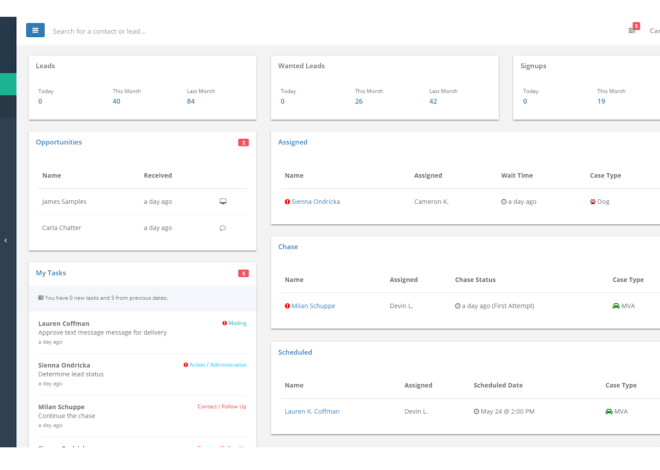Toggle the blue hamburger menu button
The image size is (660, 470).
(x=35, y=30)
